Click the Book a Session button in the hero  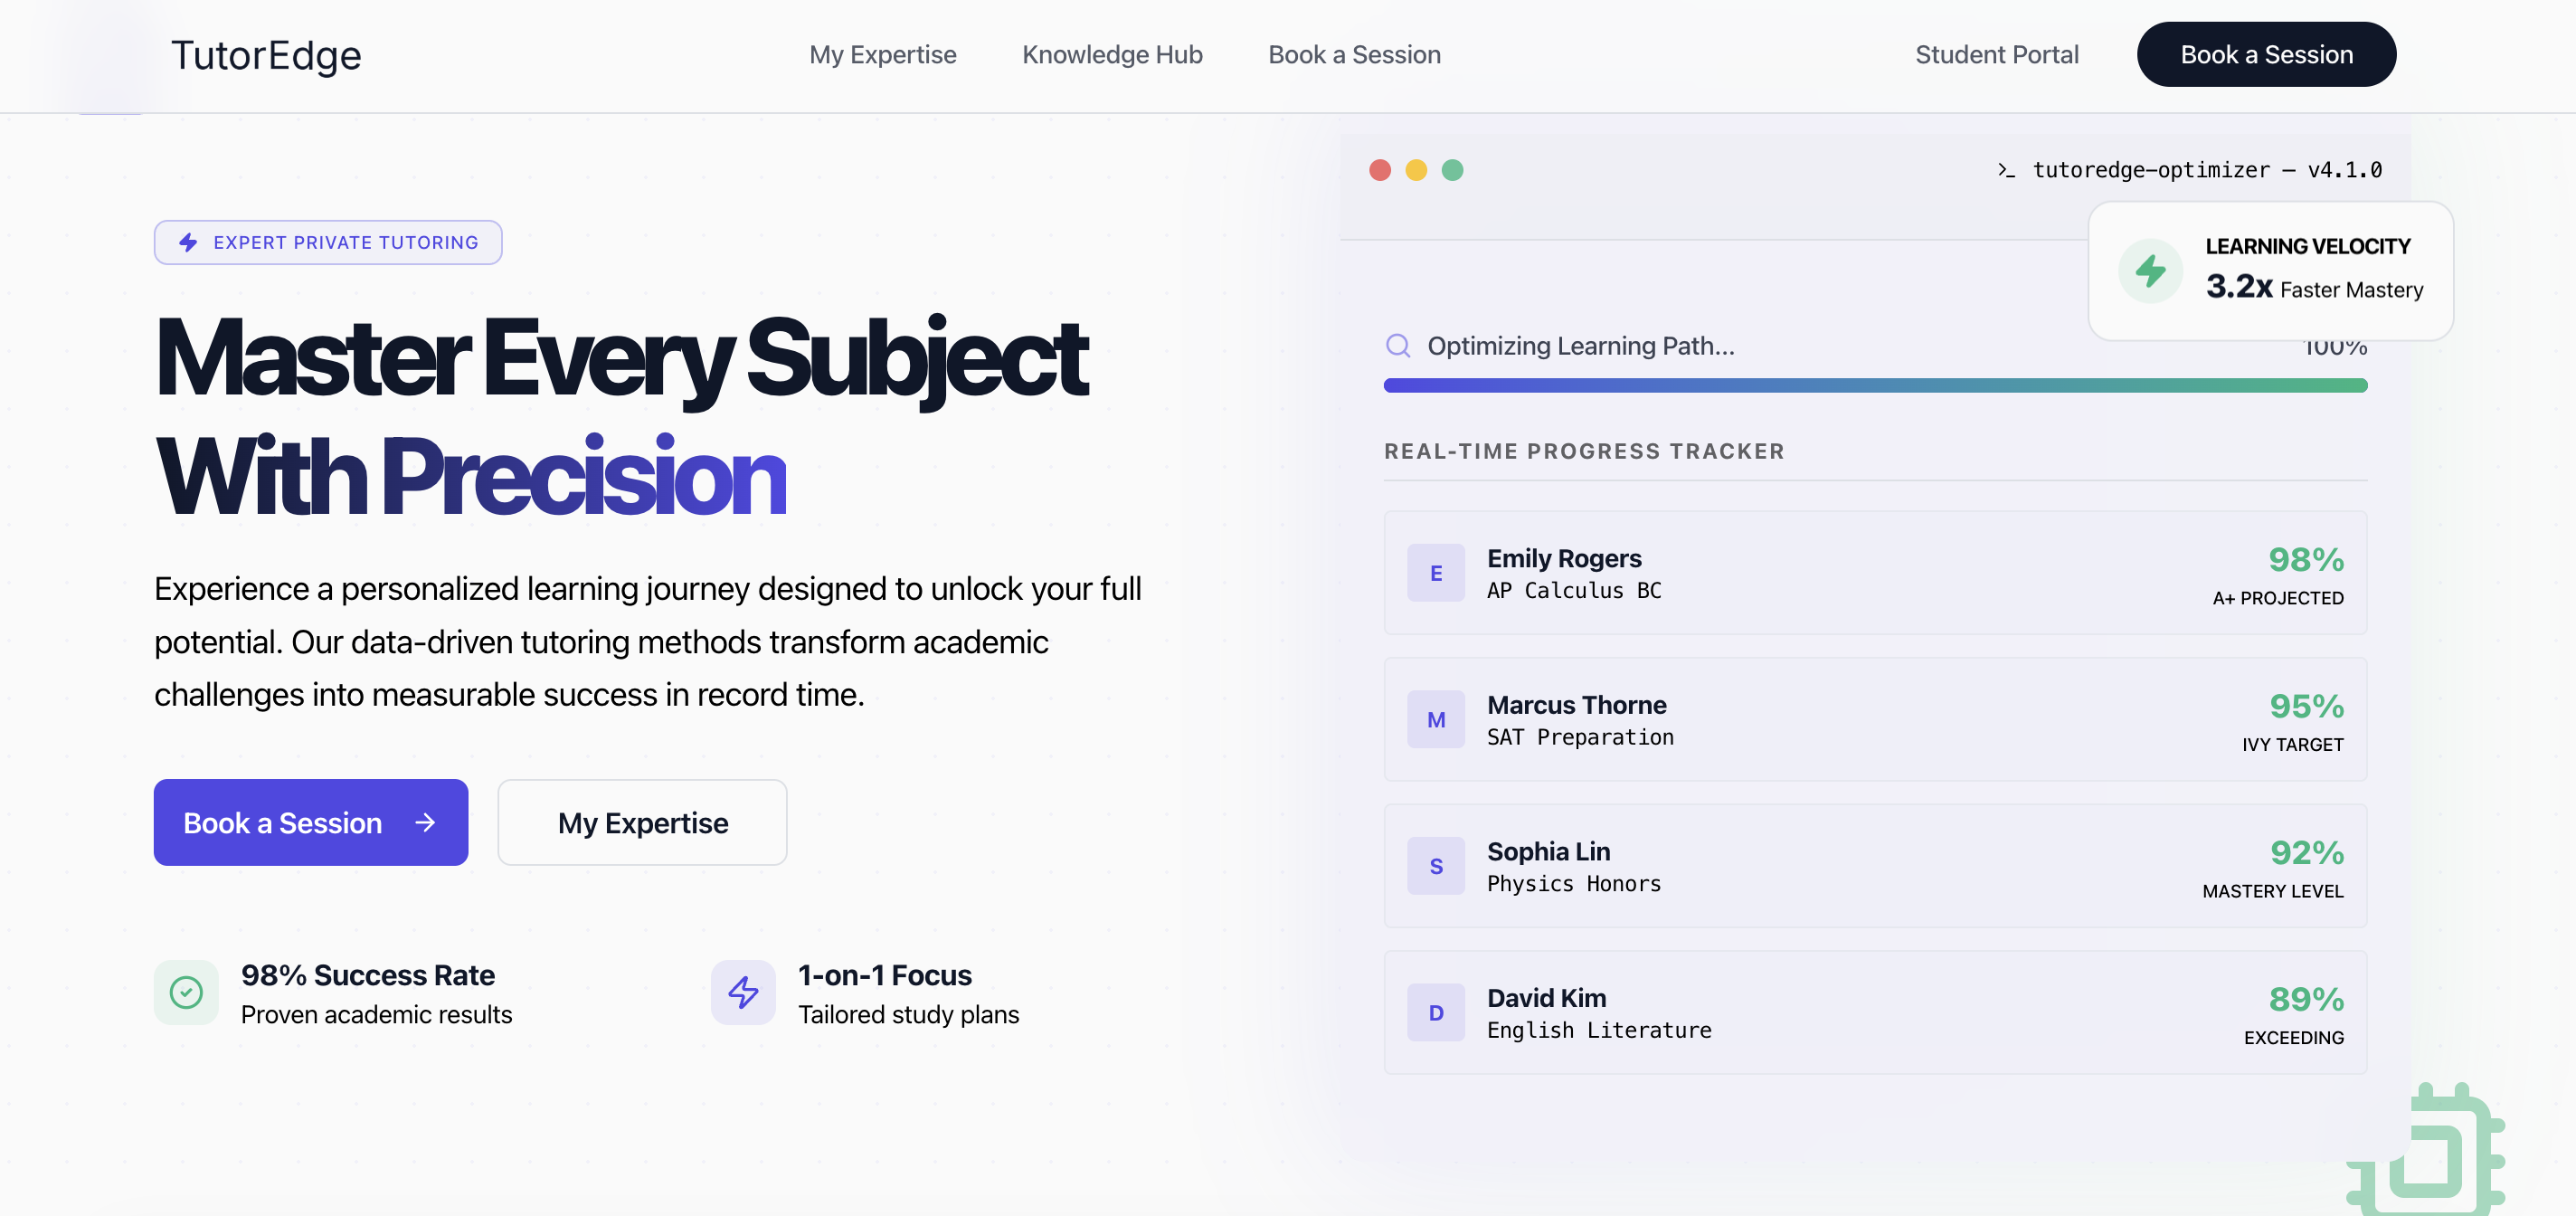click(x=310, y=822)
